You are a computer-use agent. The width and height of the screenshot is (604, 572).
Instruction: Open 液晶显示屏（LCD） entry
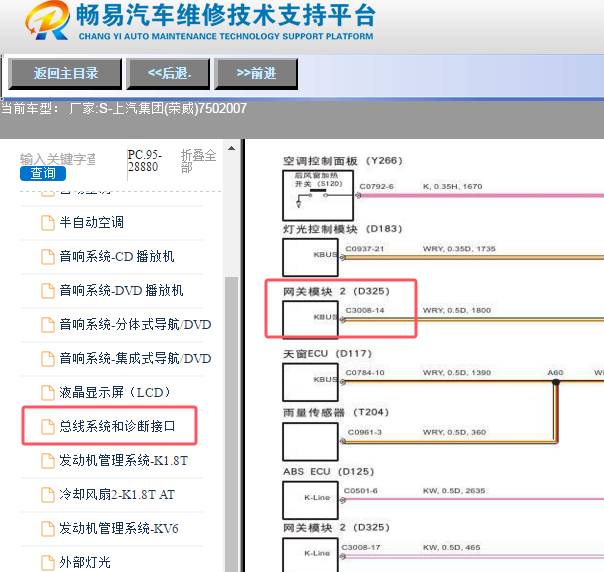[x=115, y=393]
